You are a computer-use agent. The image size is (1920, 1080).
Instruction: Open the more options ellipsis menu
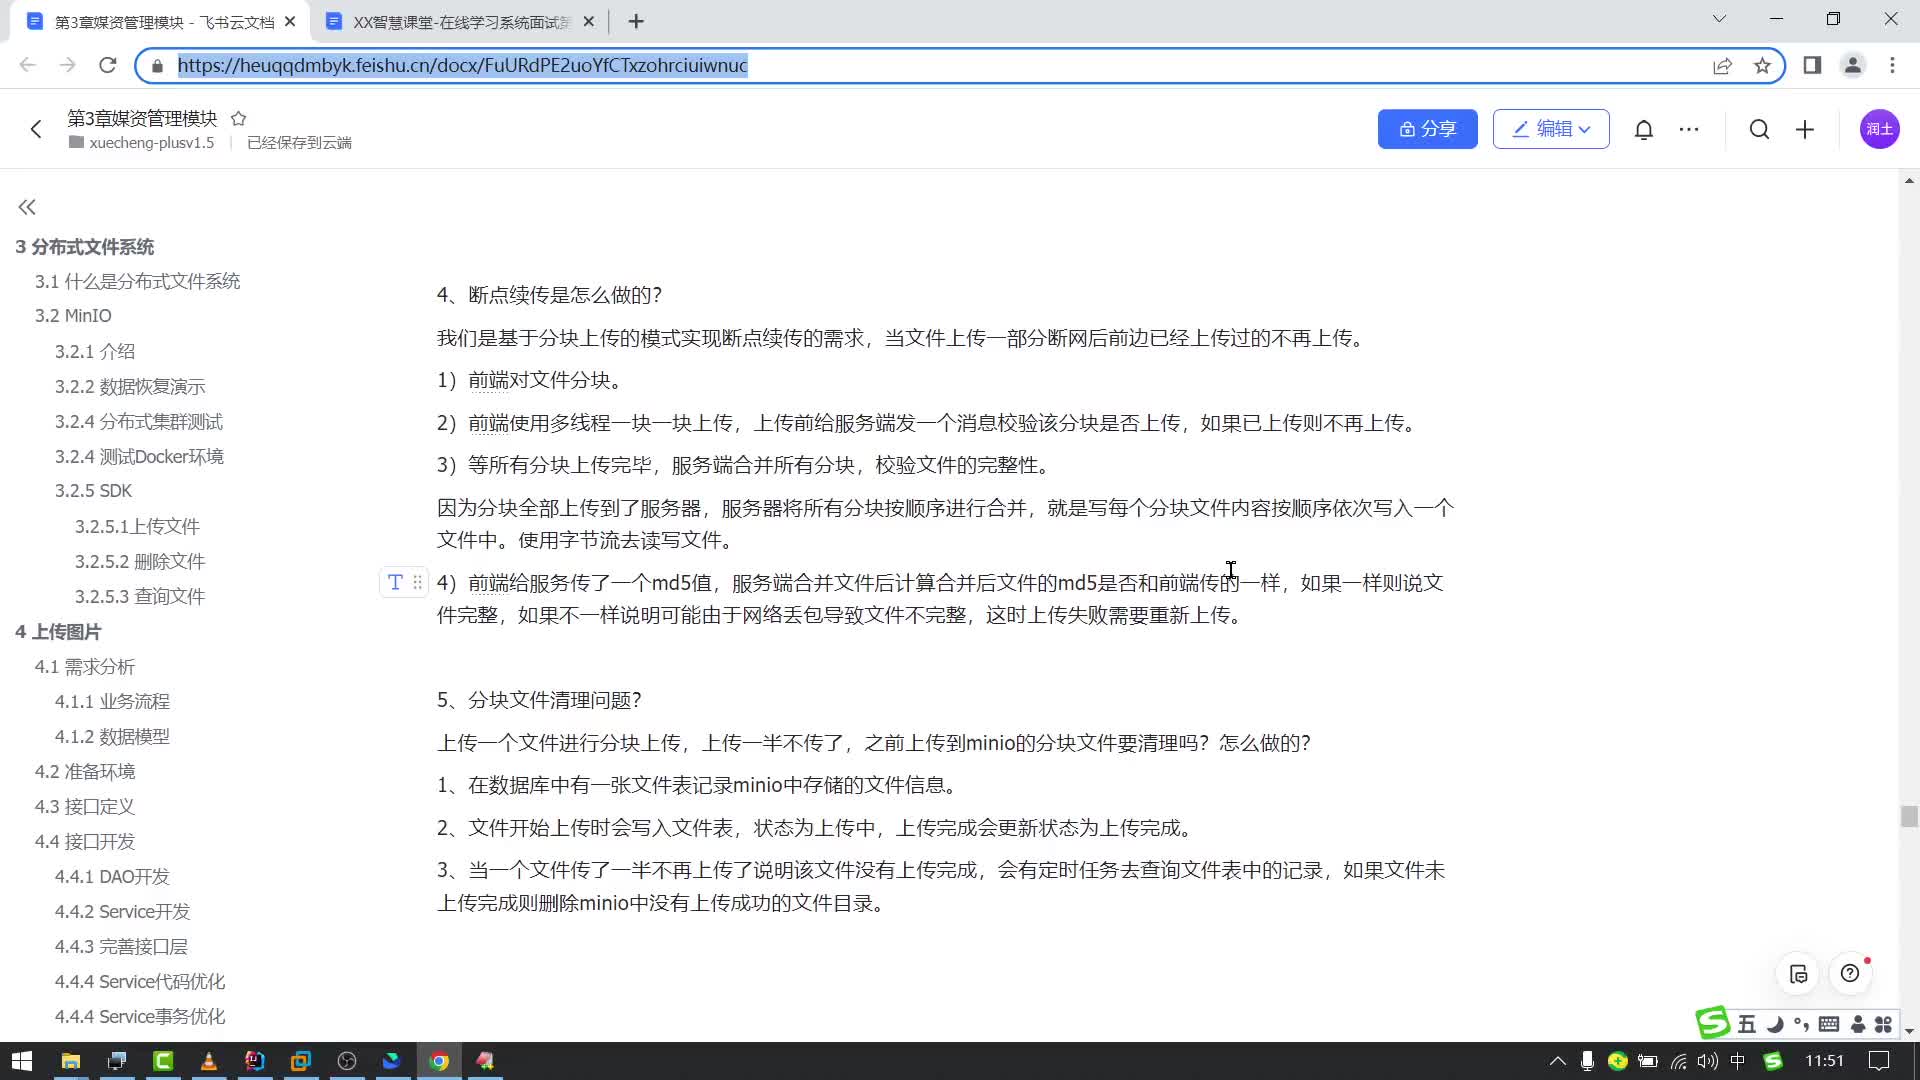pyautogui.click(x=1689, y=129)
